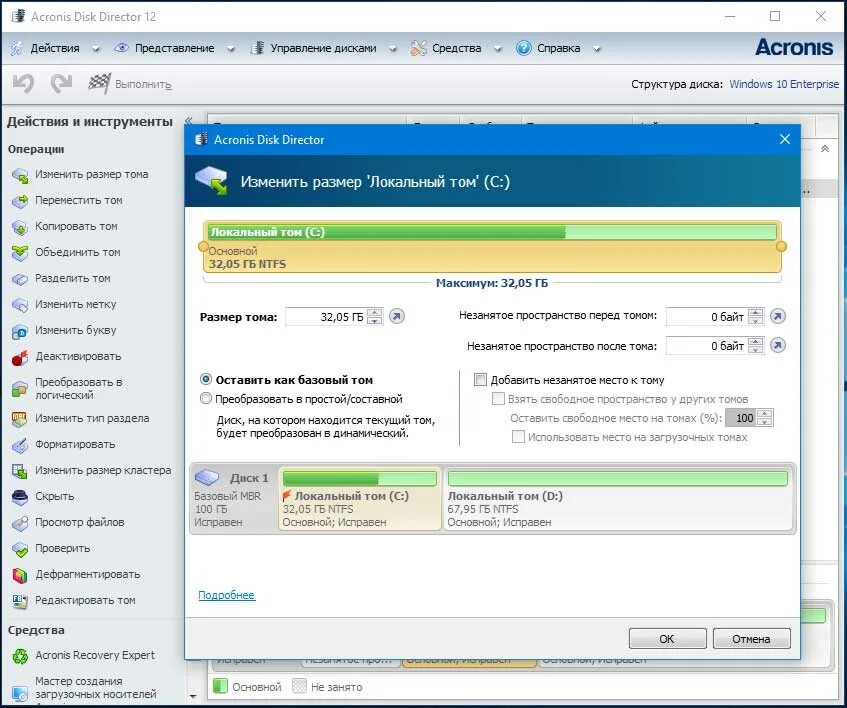Click maximize arrow next to Размер тома
The width and height of the screenshot is (847, 708).
coord(397,316)
